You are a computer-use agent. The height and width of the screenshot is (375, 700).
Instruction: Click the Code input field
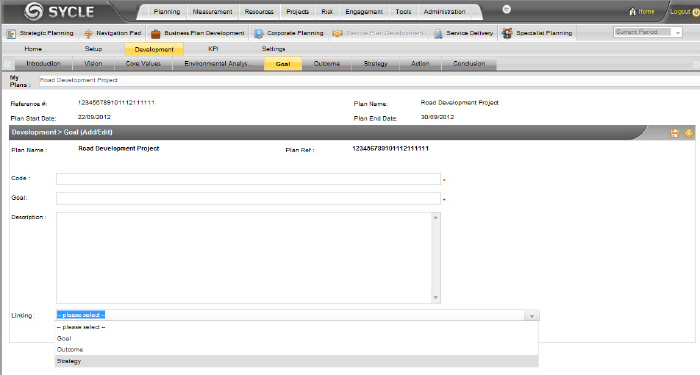click(248, 179)
